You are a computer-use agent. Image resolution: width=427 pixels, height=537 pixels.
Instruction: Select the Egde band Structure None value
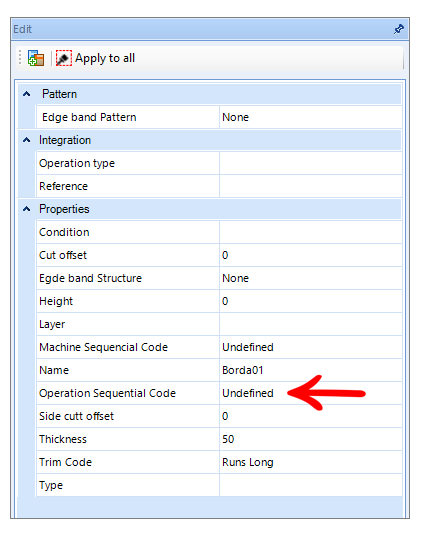pos(311,278)
